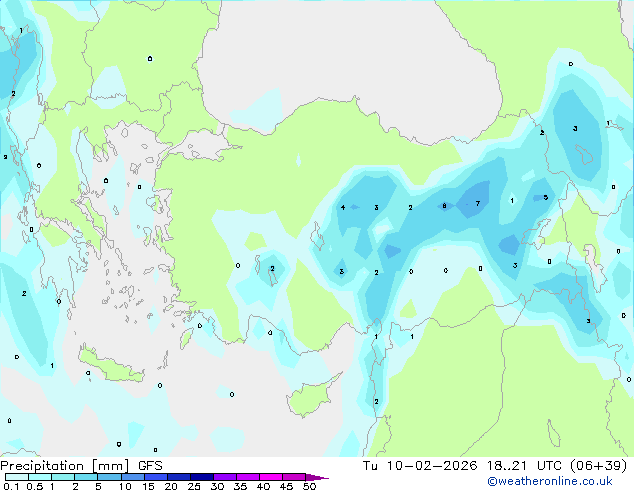Screen dimensions: 634x490
Task: Click the legend label "30"
Action: (217, 486)
